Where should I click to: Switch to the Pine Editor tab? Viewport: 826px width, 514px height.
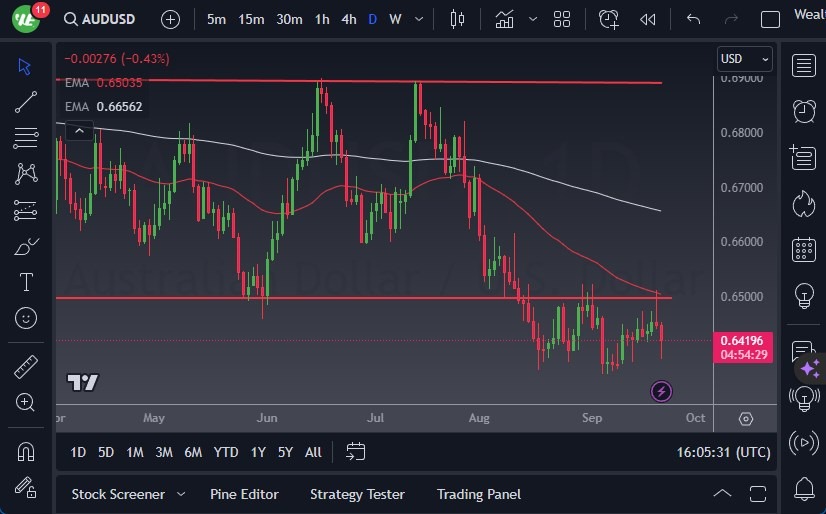pyautogui.click(x=244, y=494)
